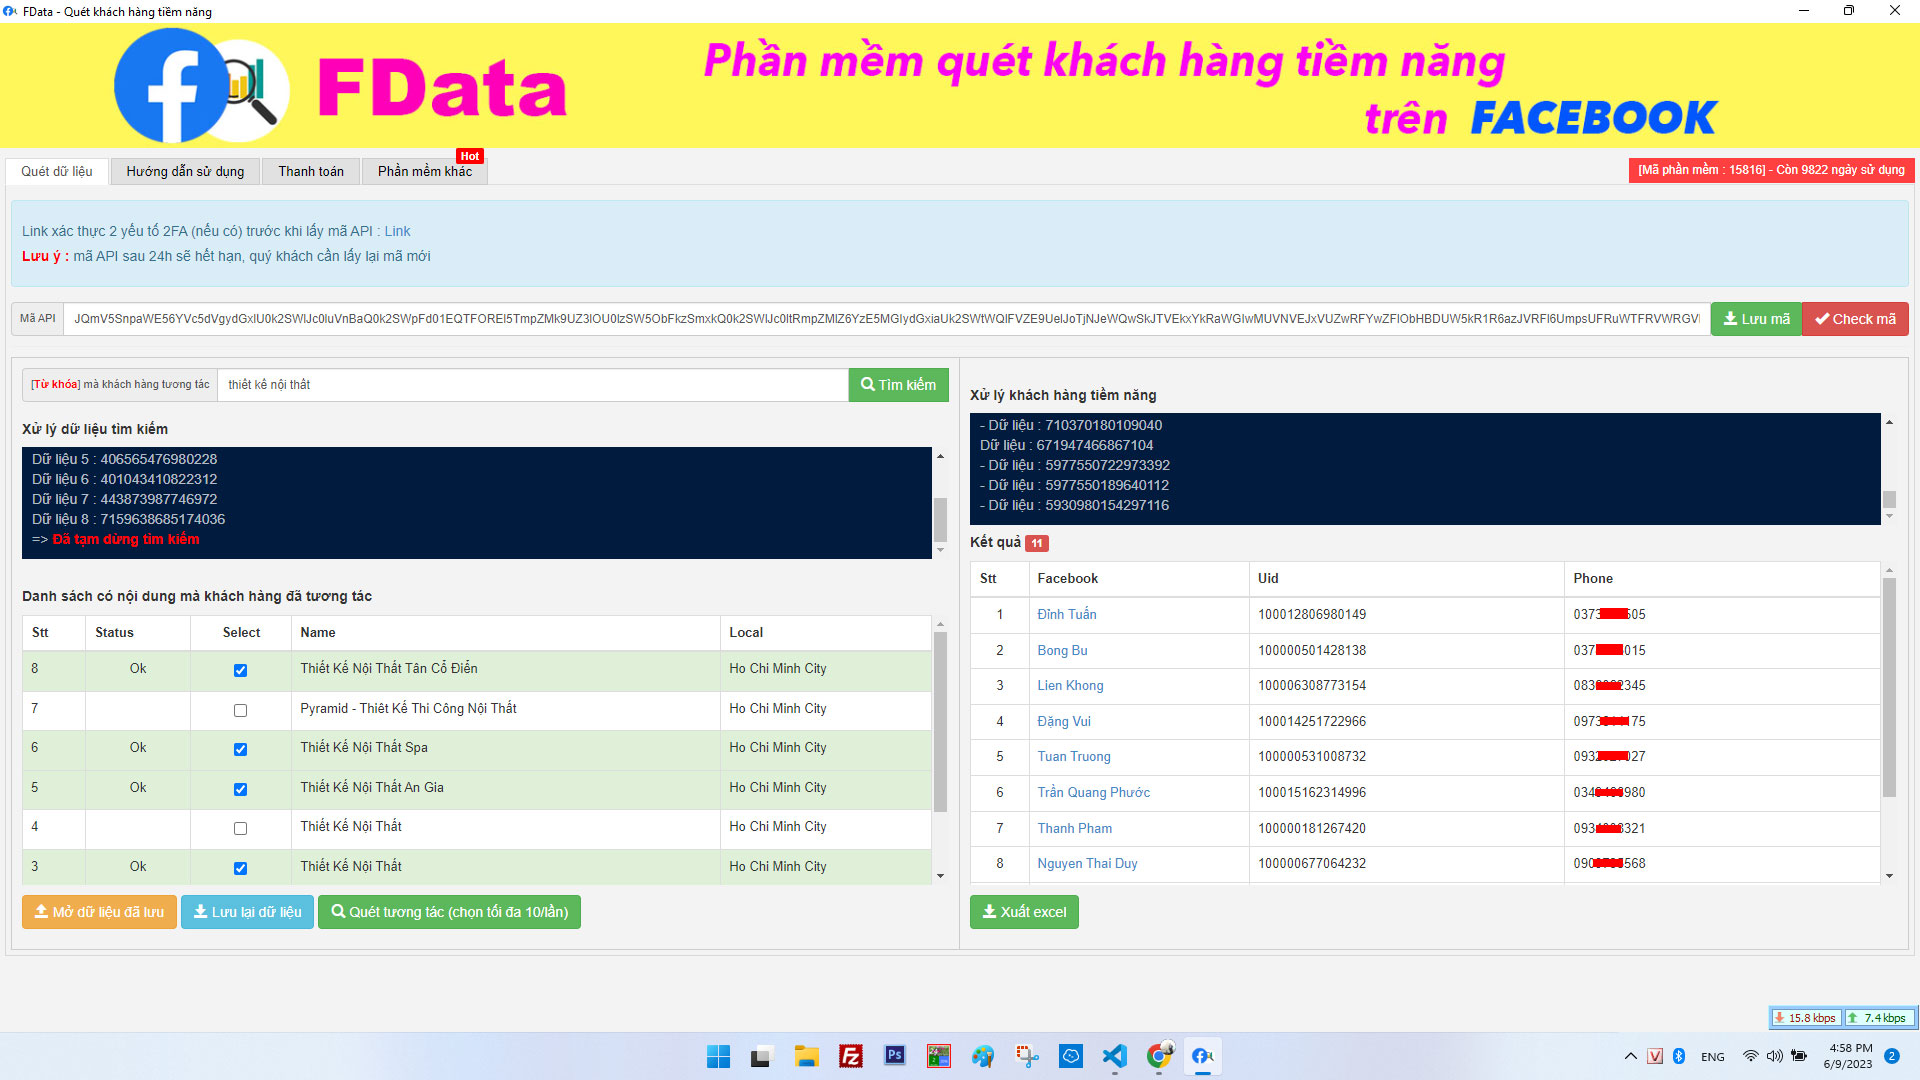1920x1080 pixels.
Task: Open Visual Studio Code from taskbar
Action: (1114, 1056)
